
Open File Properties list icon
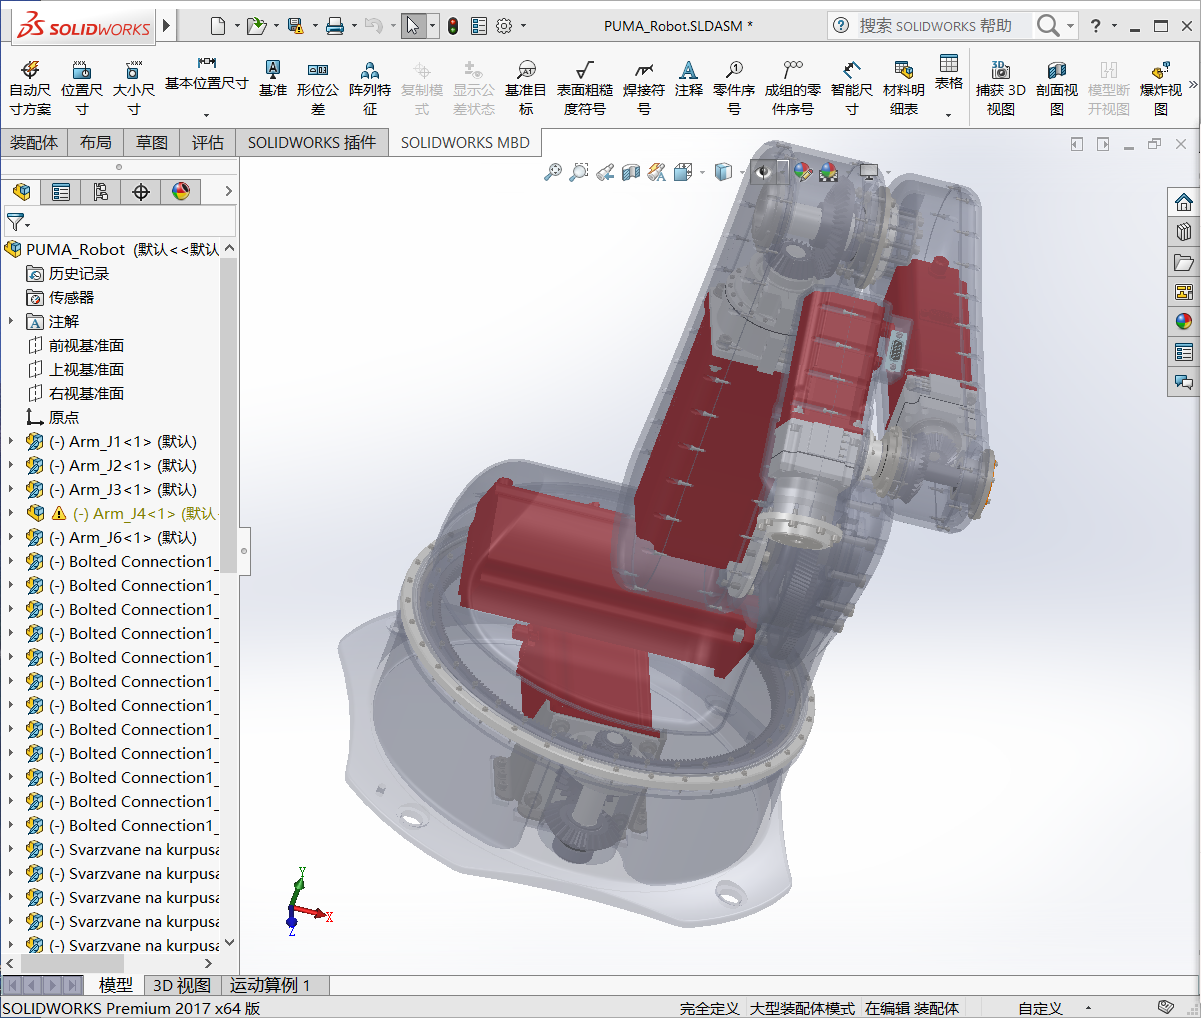point(479,26)
